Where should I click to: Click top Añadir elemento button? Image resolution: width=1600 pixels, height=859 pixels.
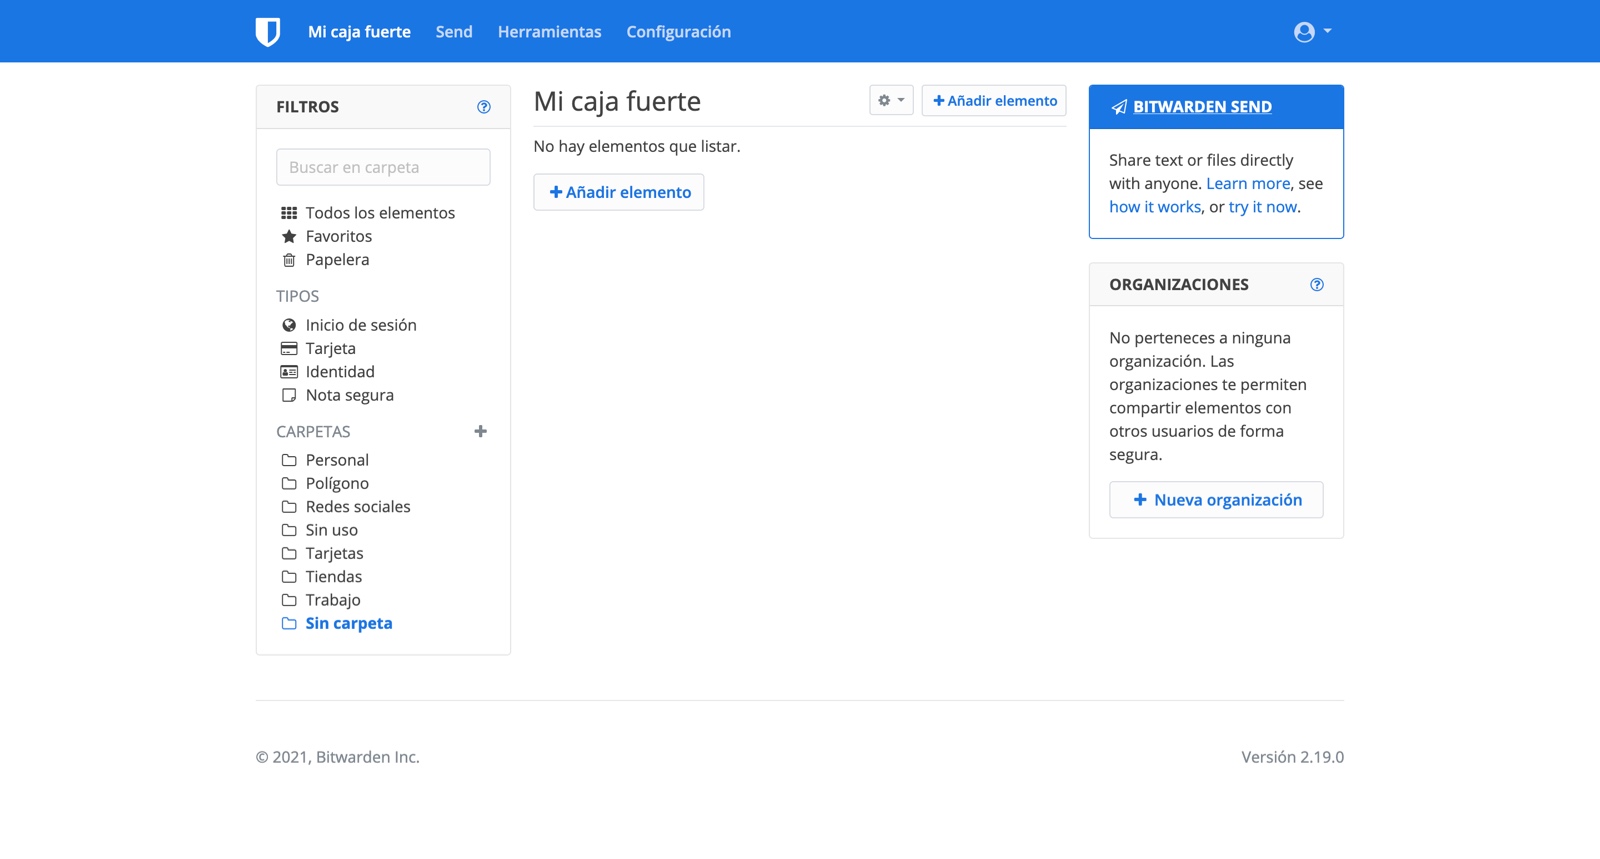[994, 100]
